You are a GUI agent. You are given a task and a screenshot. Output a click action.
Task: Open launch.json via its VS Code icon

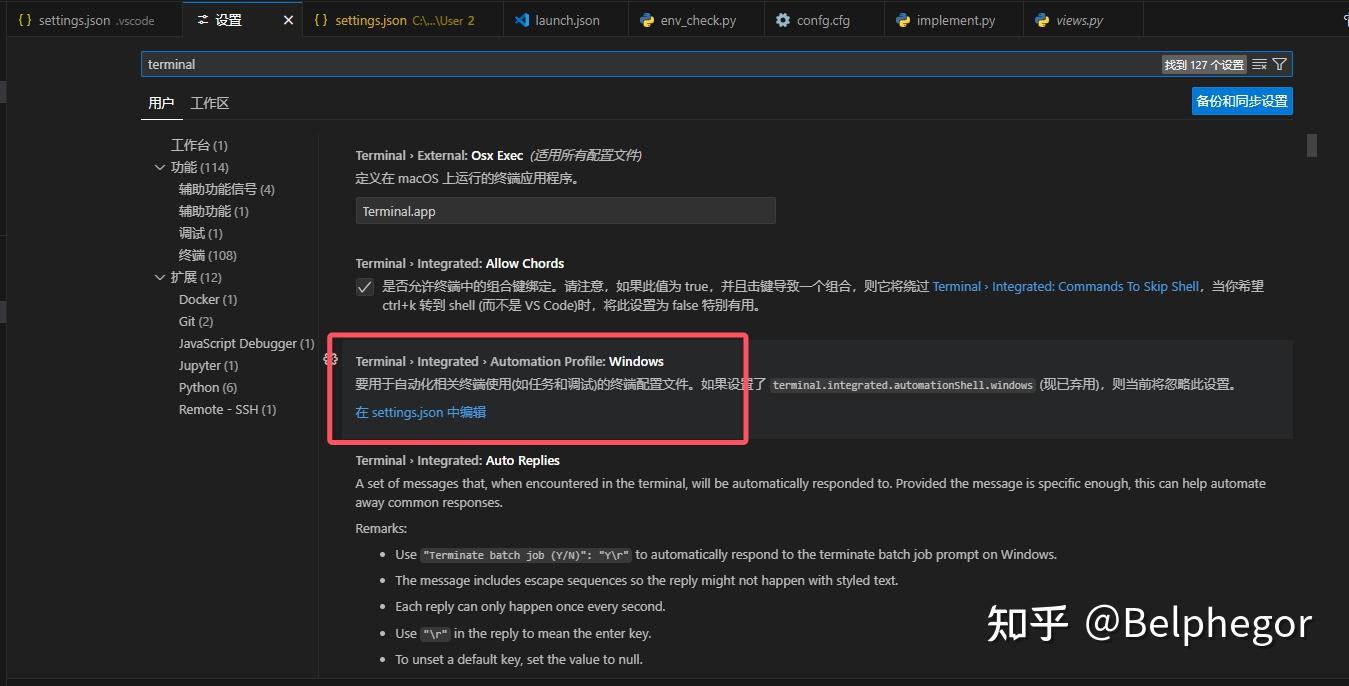(x=522, y=19)
